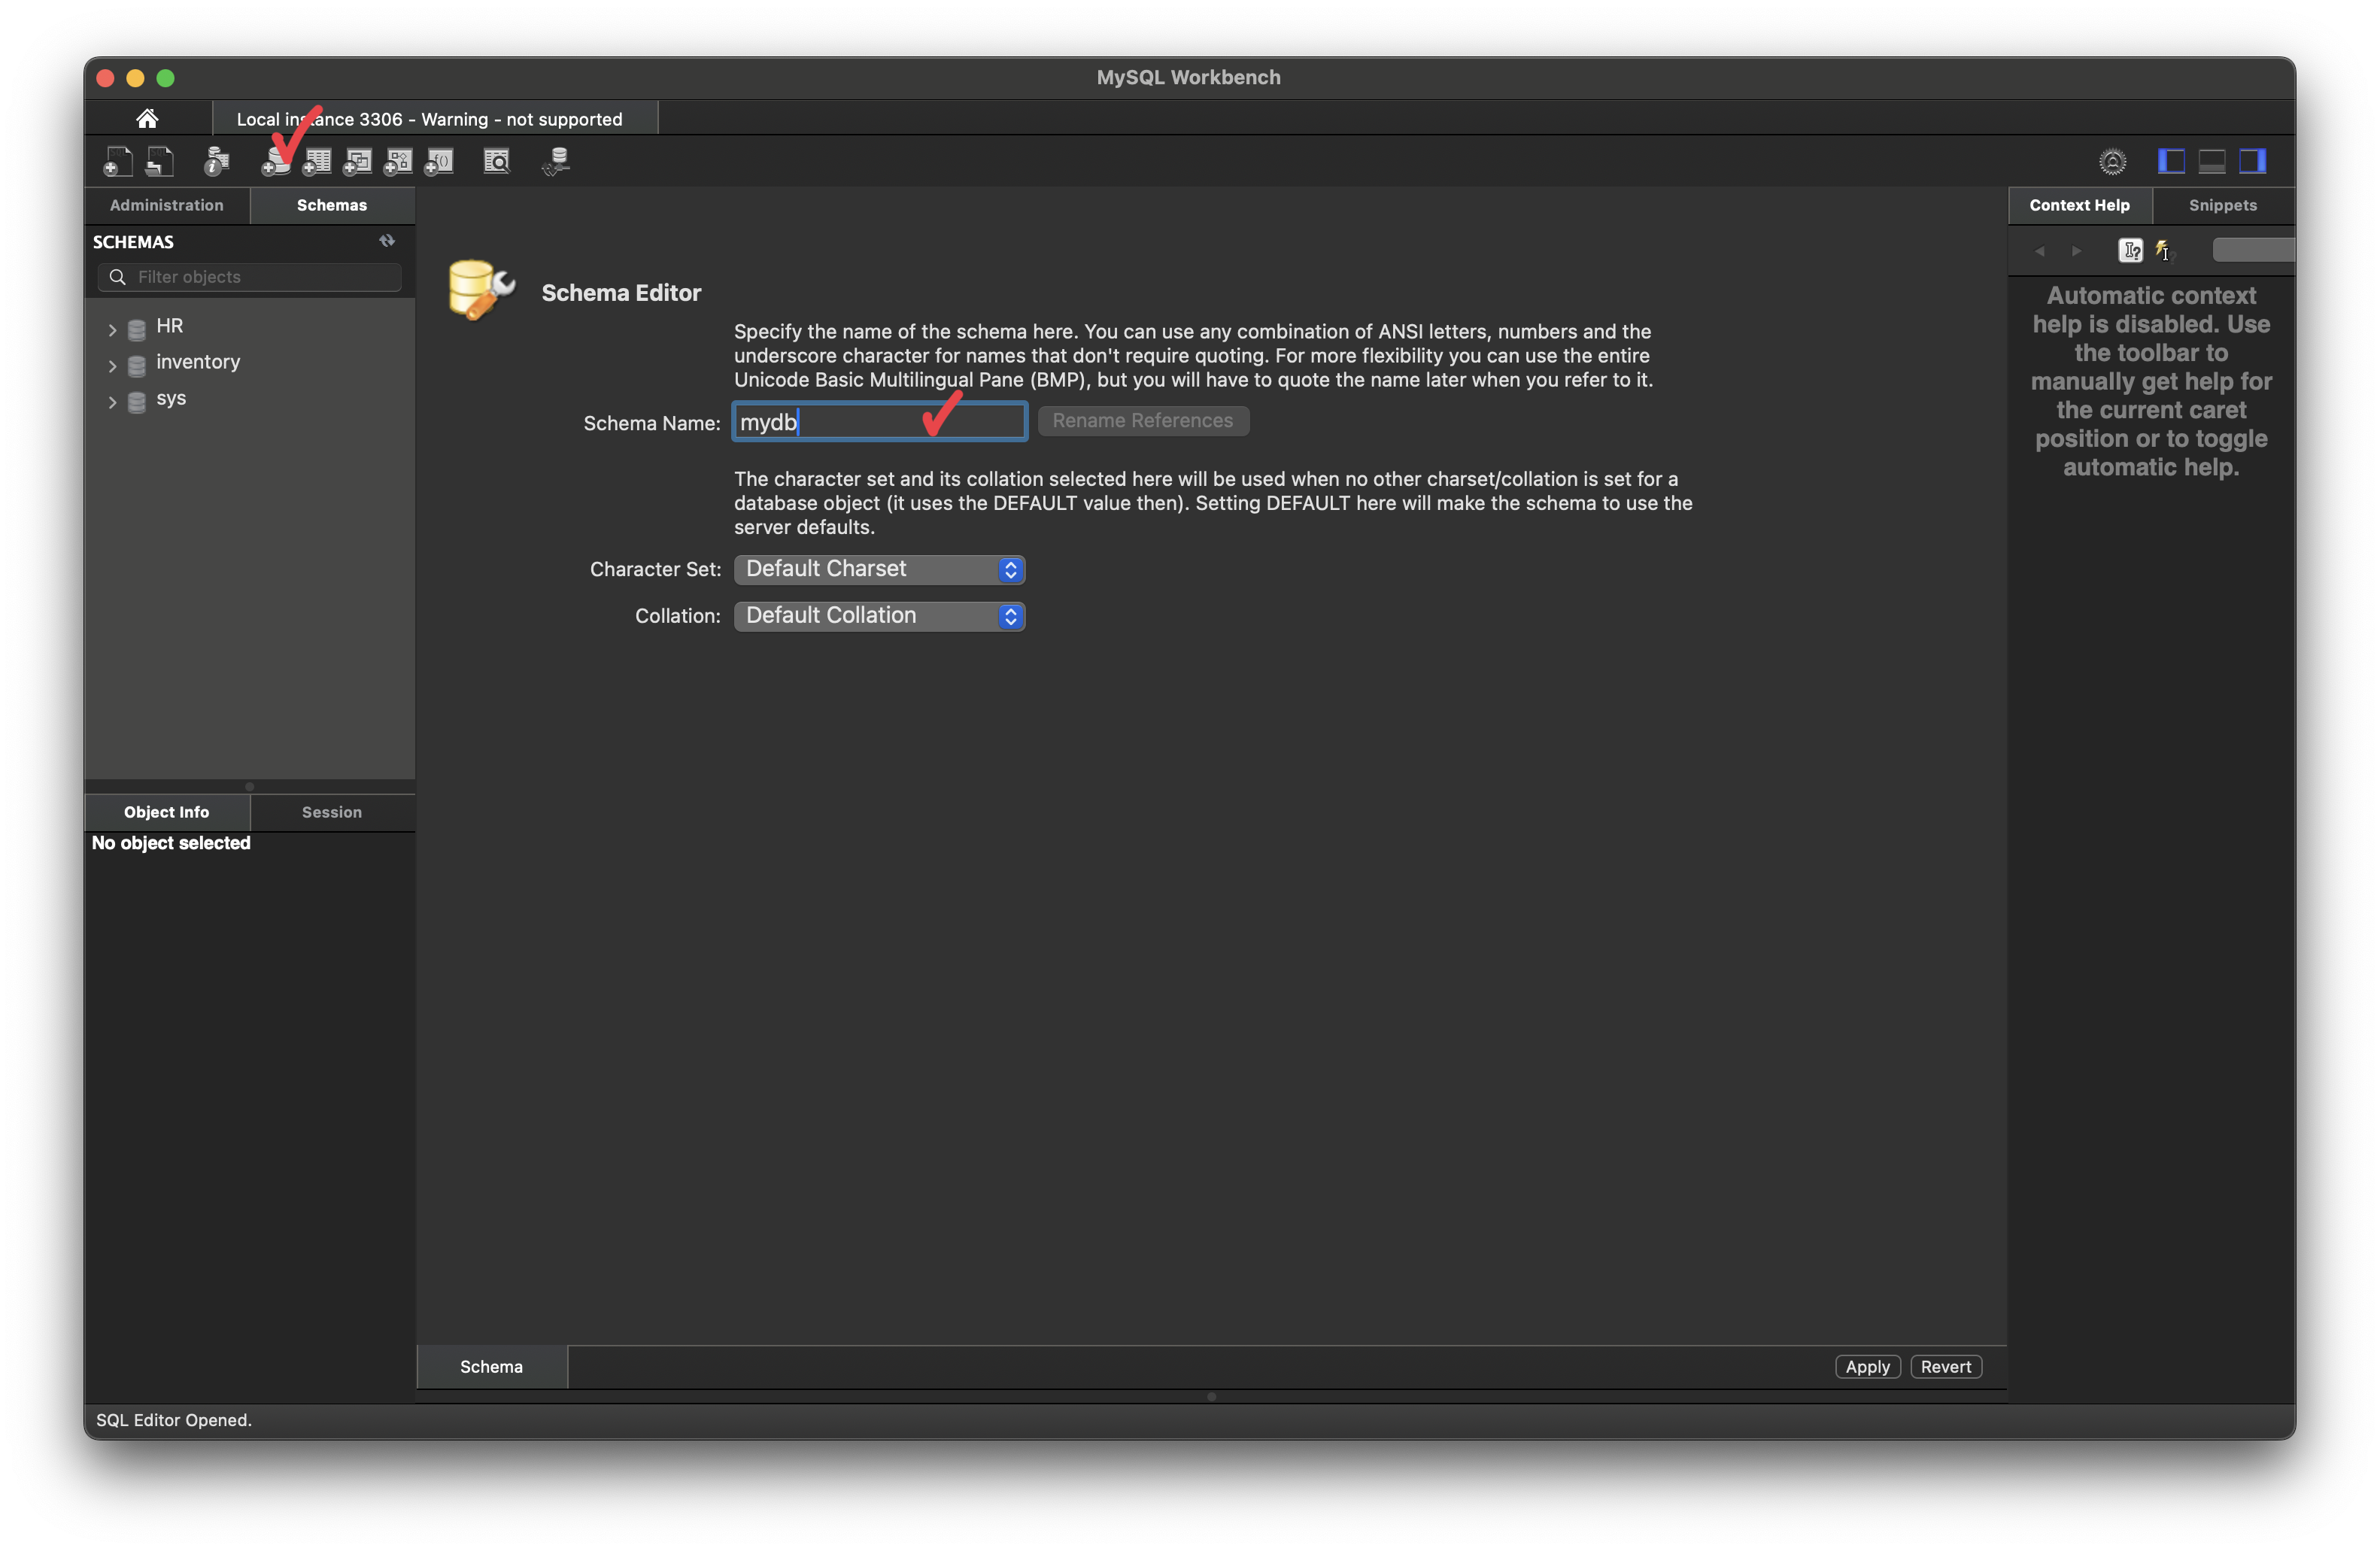Click create new view toolbar icon

point(358,161)
